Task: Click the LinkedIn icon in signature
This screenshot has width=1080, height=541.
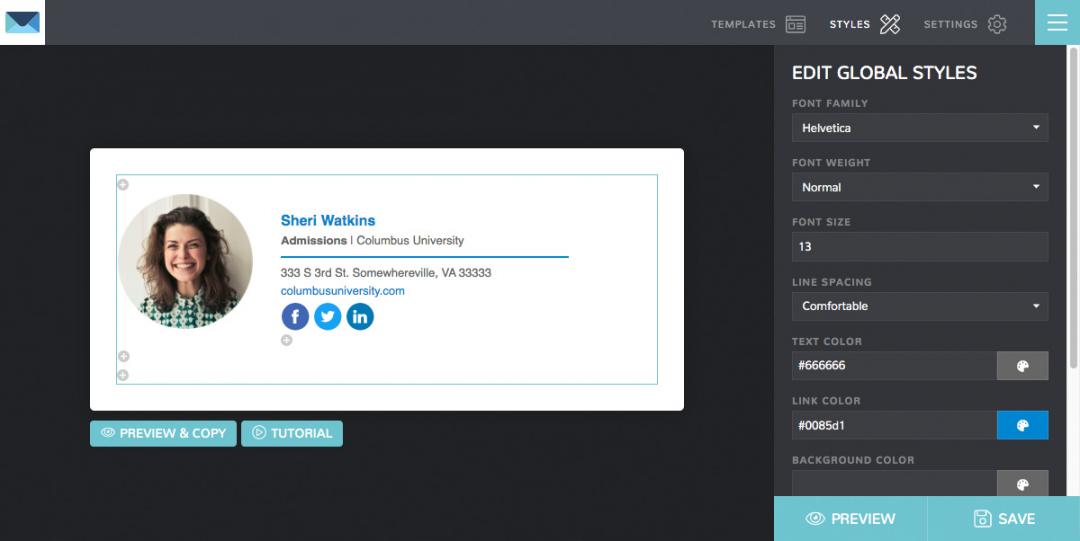Action: (360, 317)
